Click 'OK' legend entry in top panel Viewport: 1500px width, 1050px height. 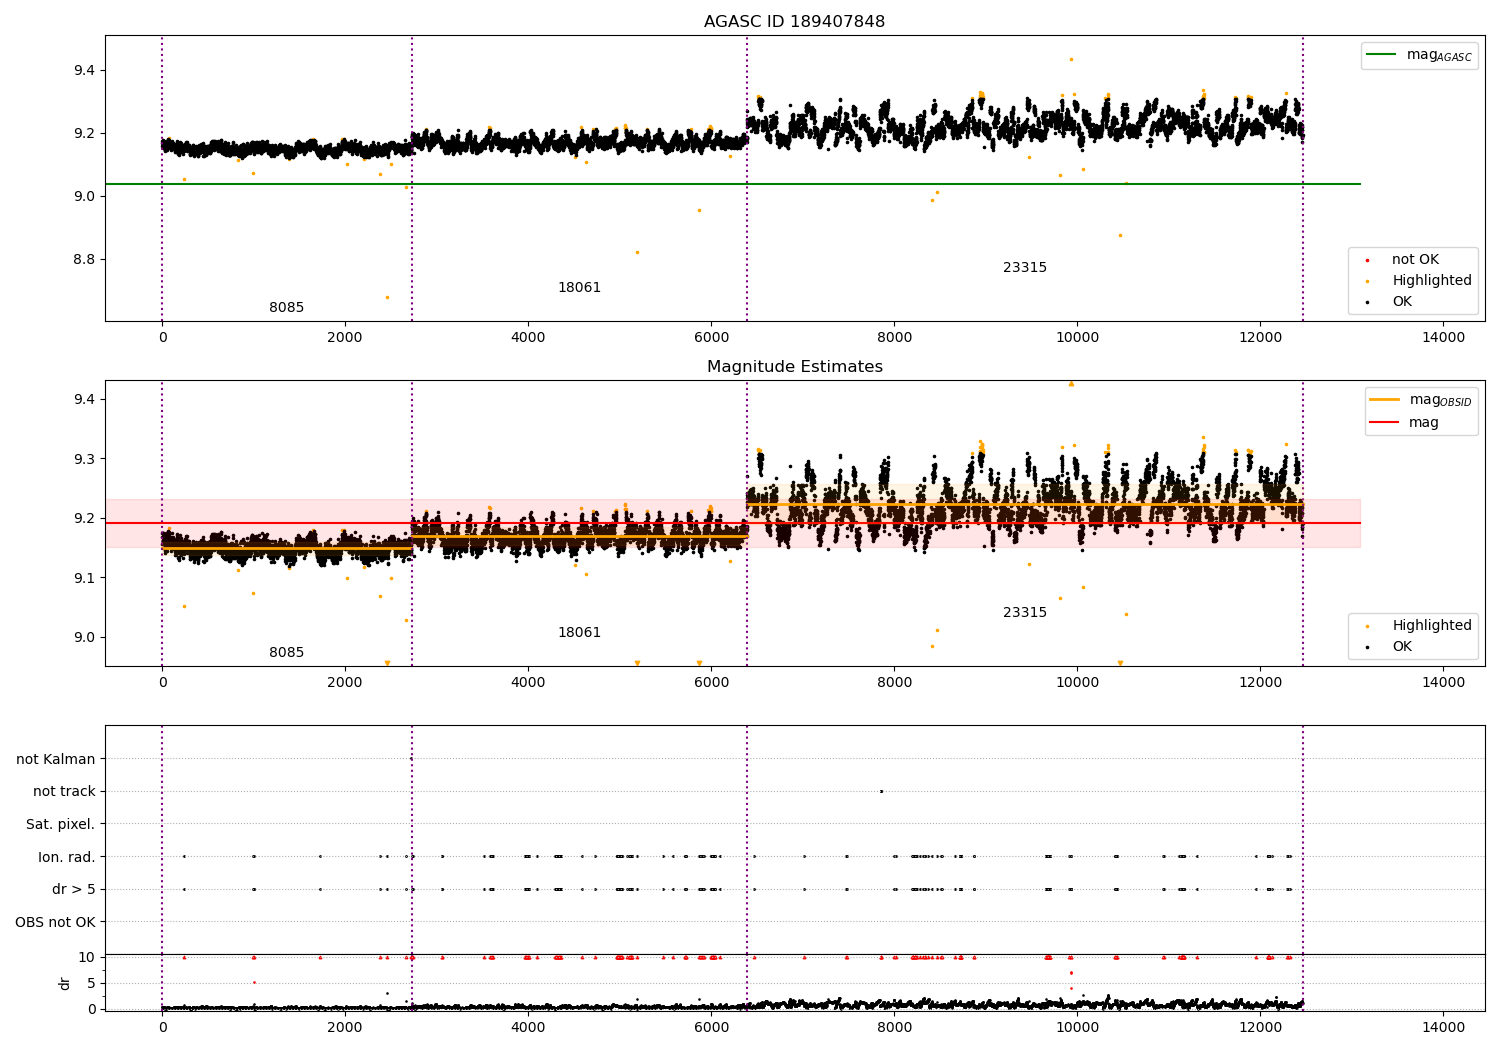pos(1402,302)
